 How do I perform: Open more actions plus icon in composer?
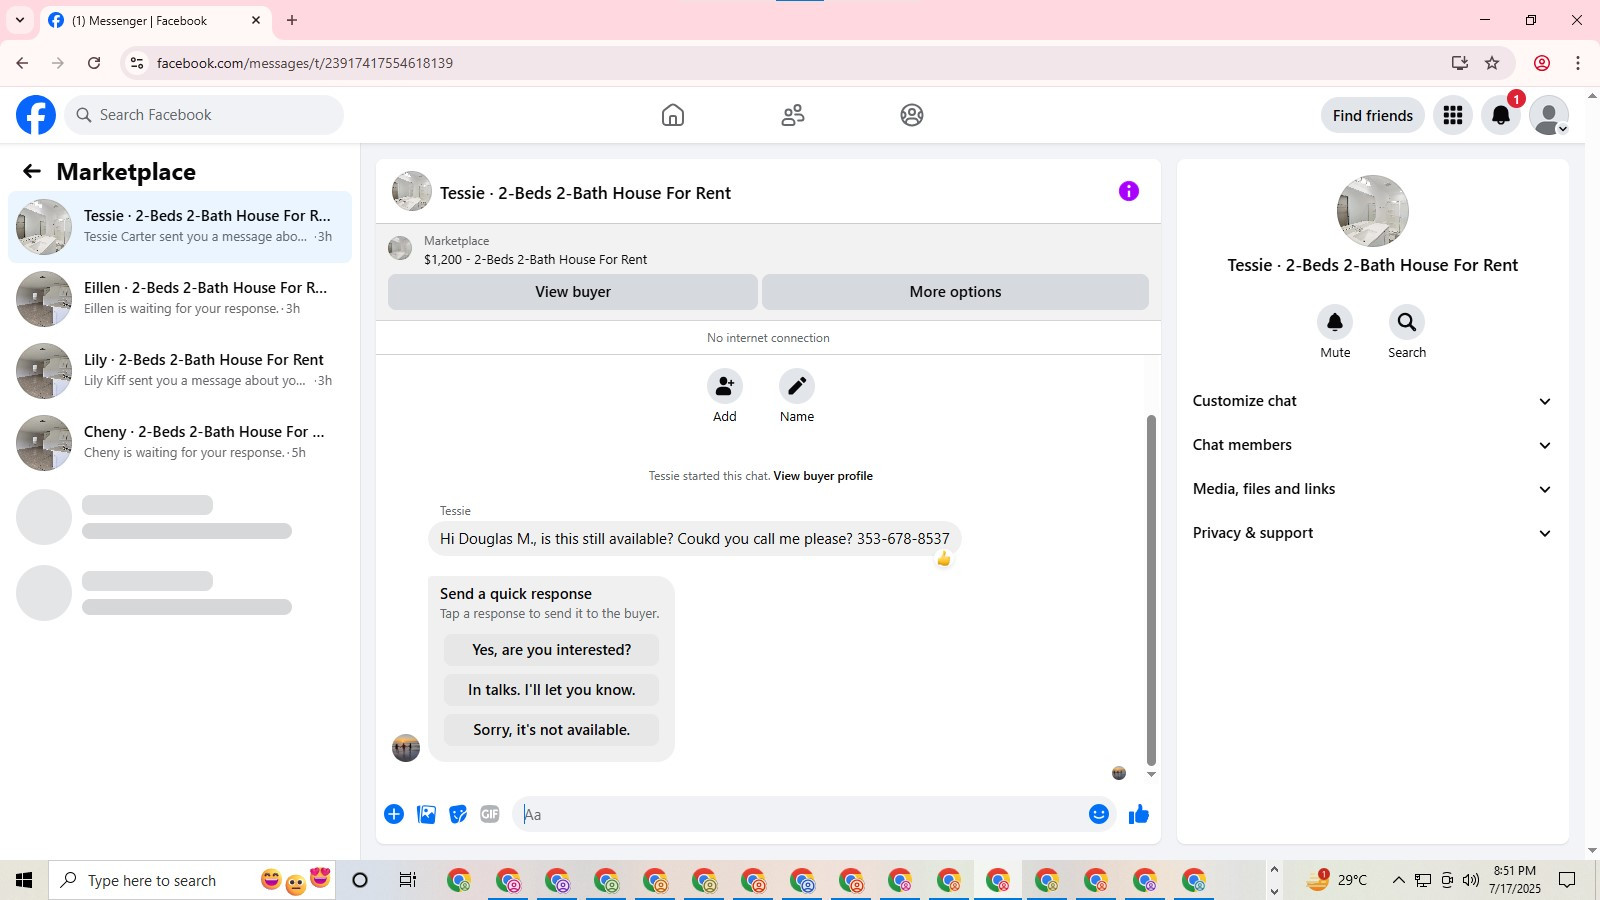coord(394,814)
